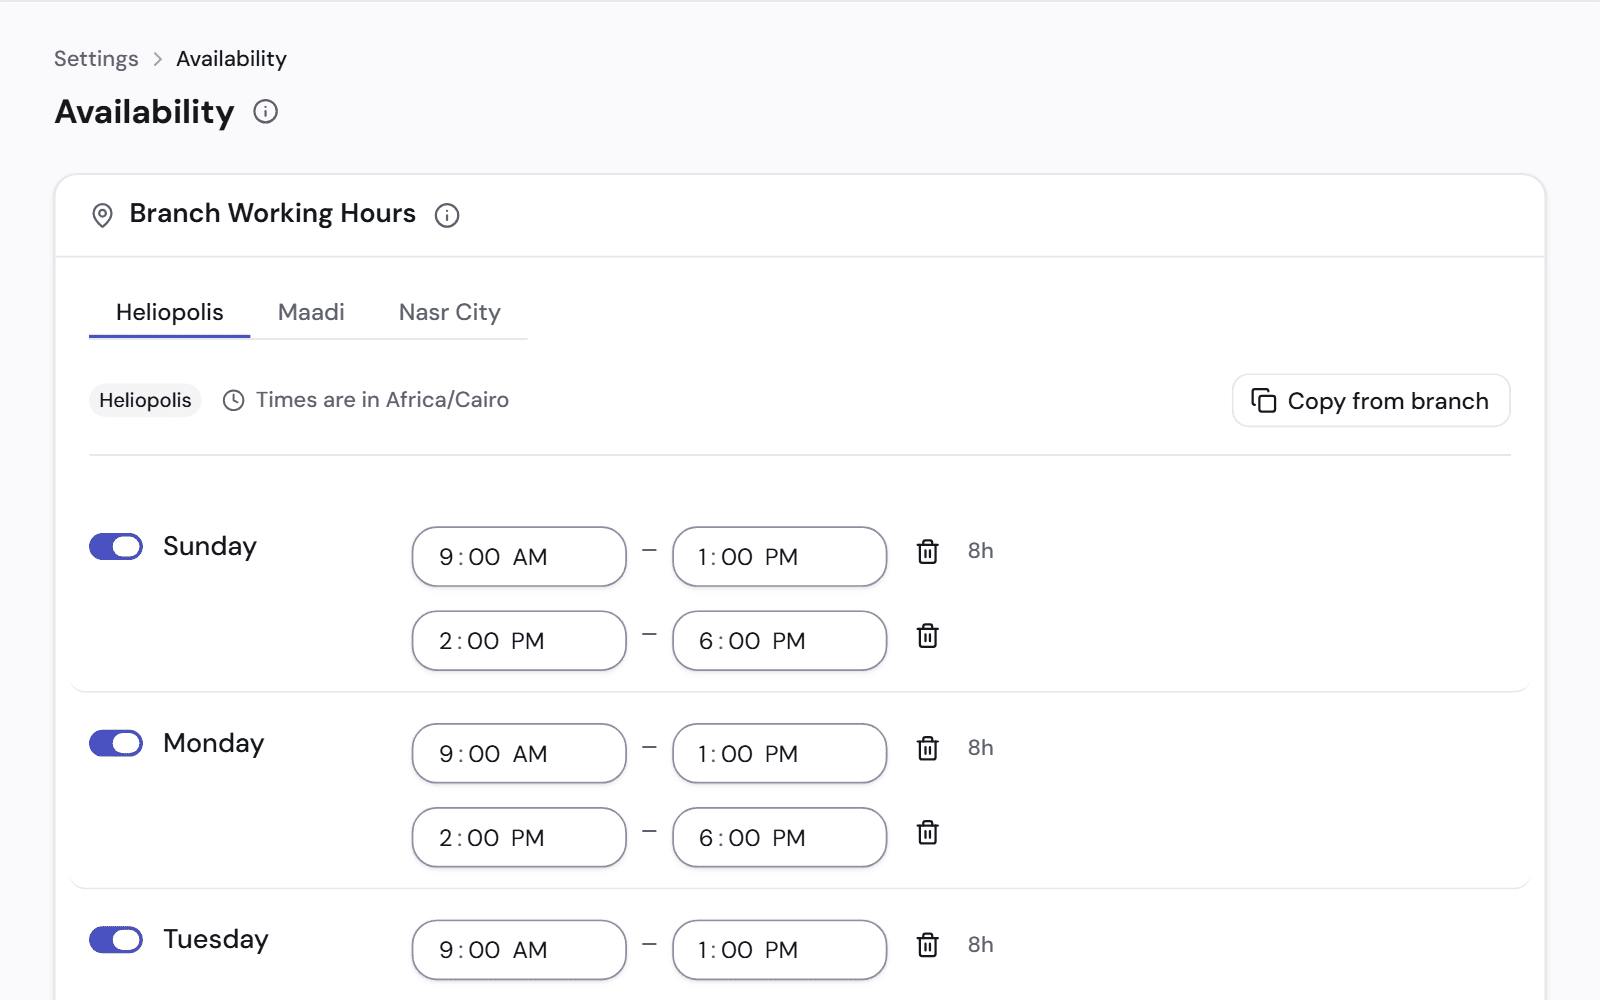The width and height of the screenshot is (1600, 1000).
Task: Turn off the Monday availability switch
Action: coord(116,743)
